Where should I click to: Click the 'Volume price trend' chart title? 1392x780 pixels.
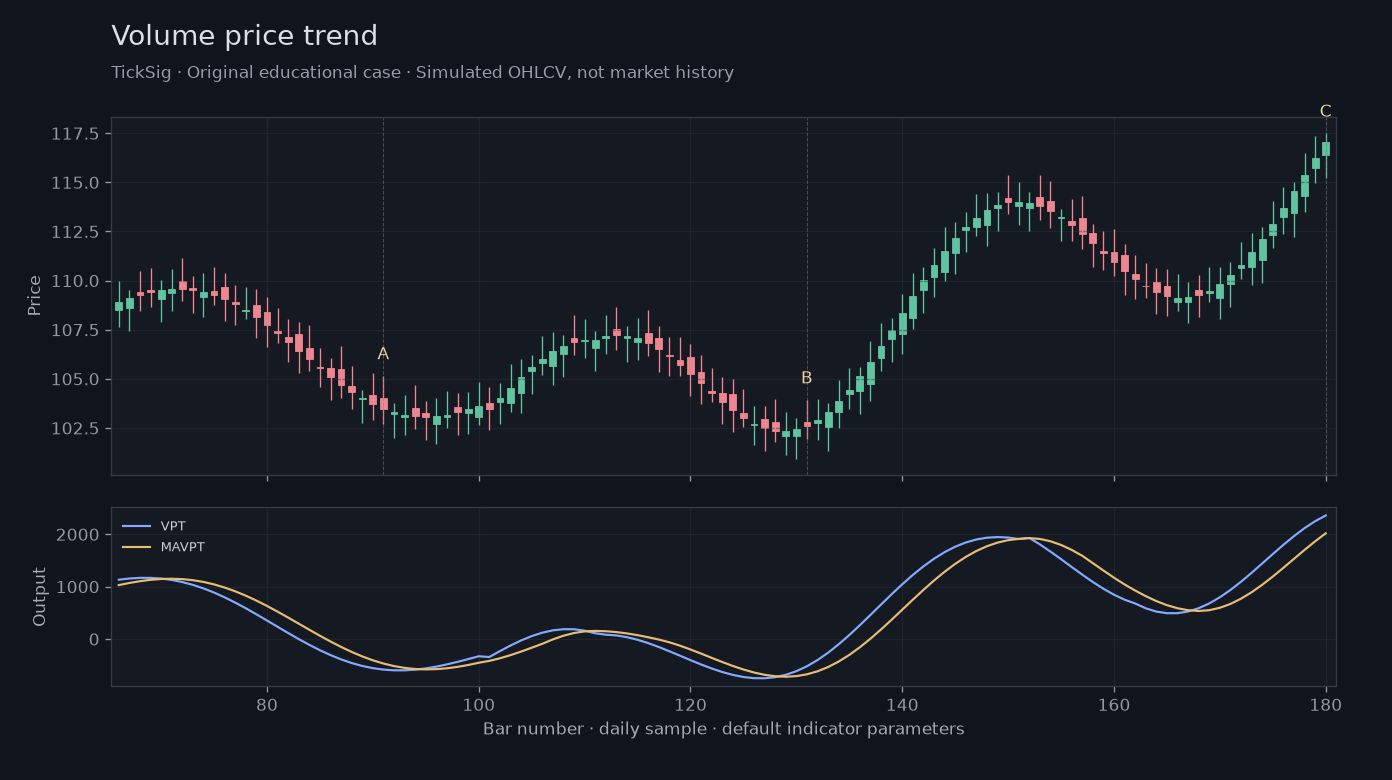[x=244, y=36]
